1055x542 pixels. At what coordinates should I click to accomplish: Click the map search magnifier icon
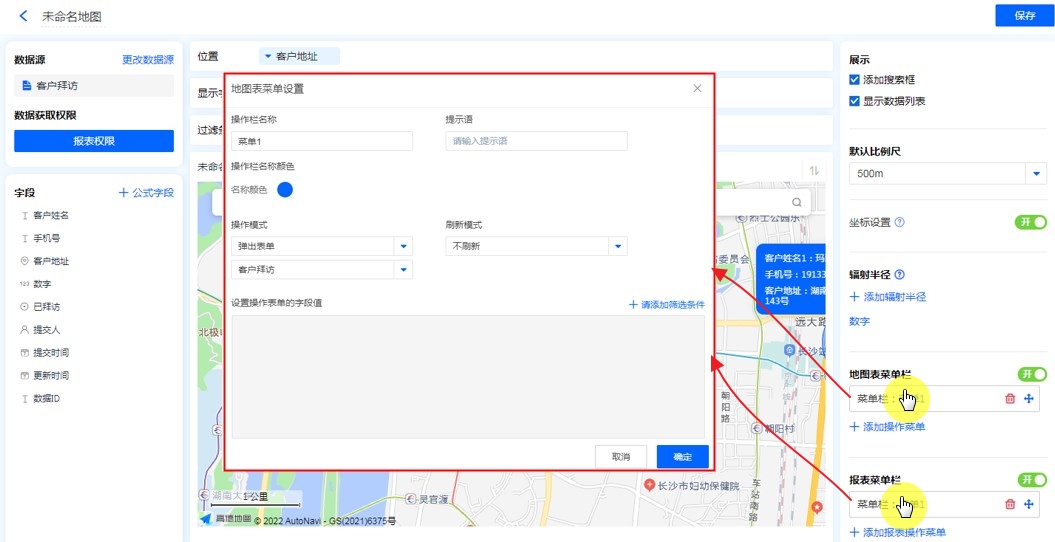point(797,202)
